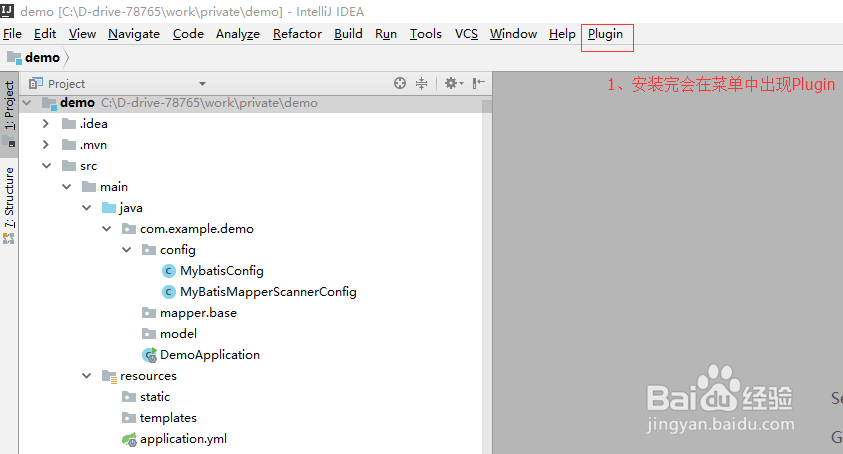Open the Navigate menu

pyautogui.click(x=134, y=34)
